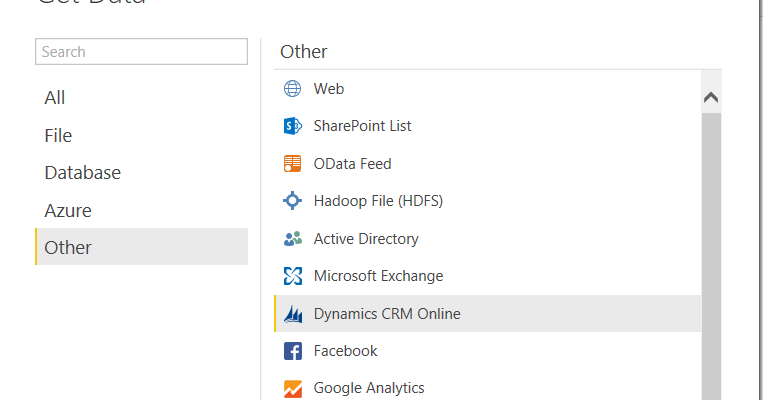Image resolution: width=763 pixels, height=400 pixels.
Task: Click the scroll up arrow
Action: [711, 97]
